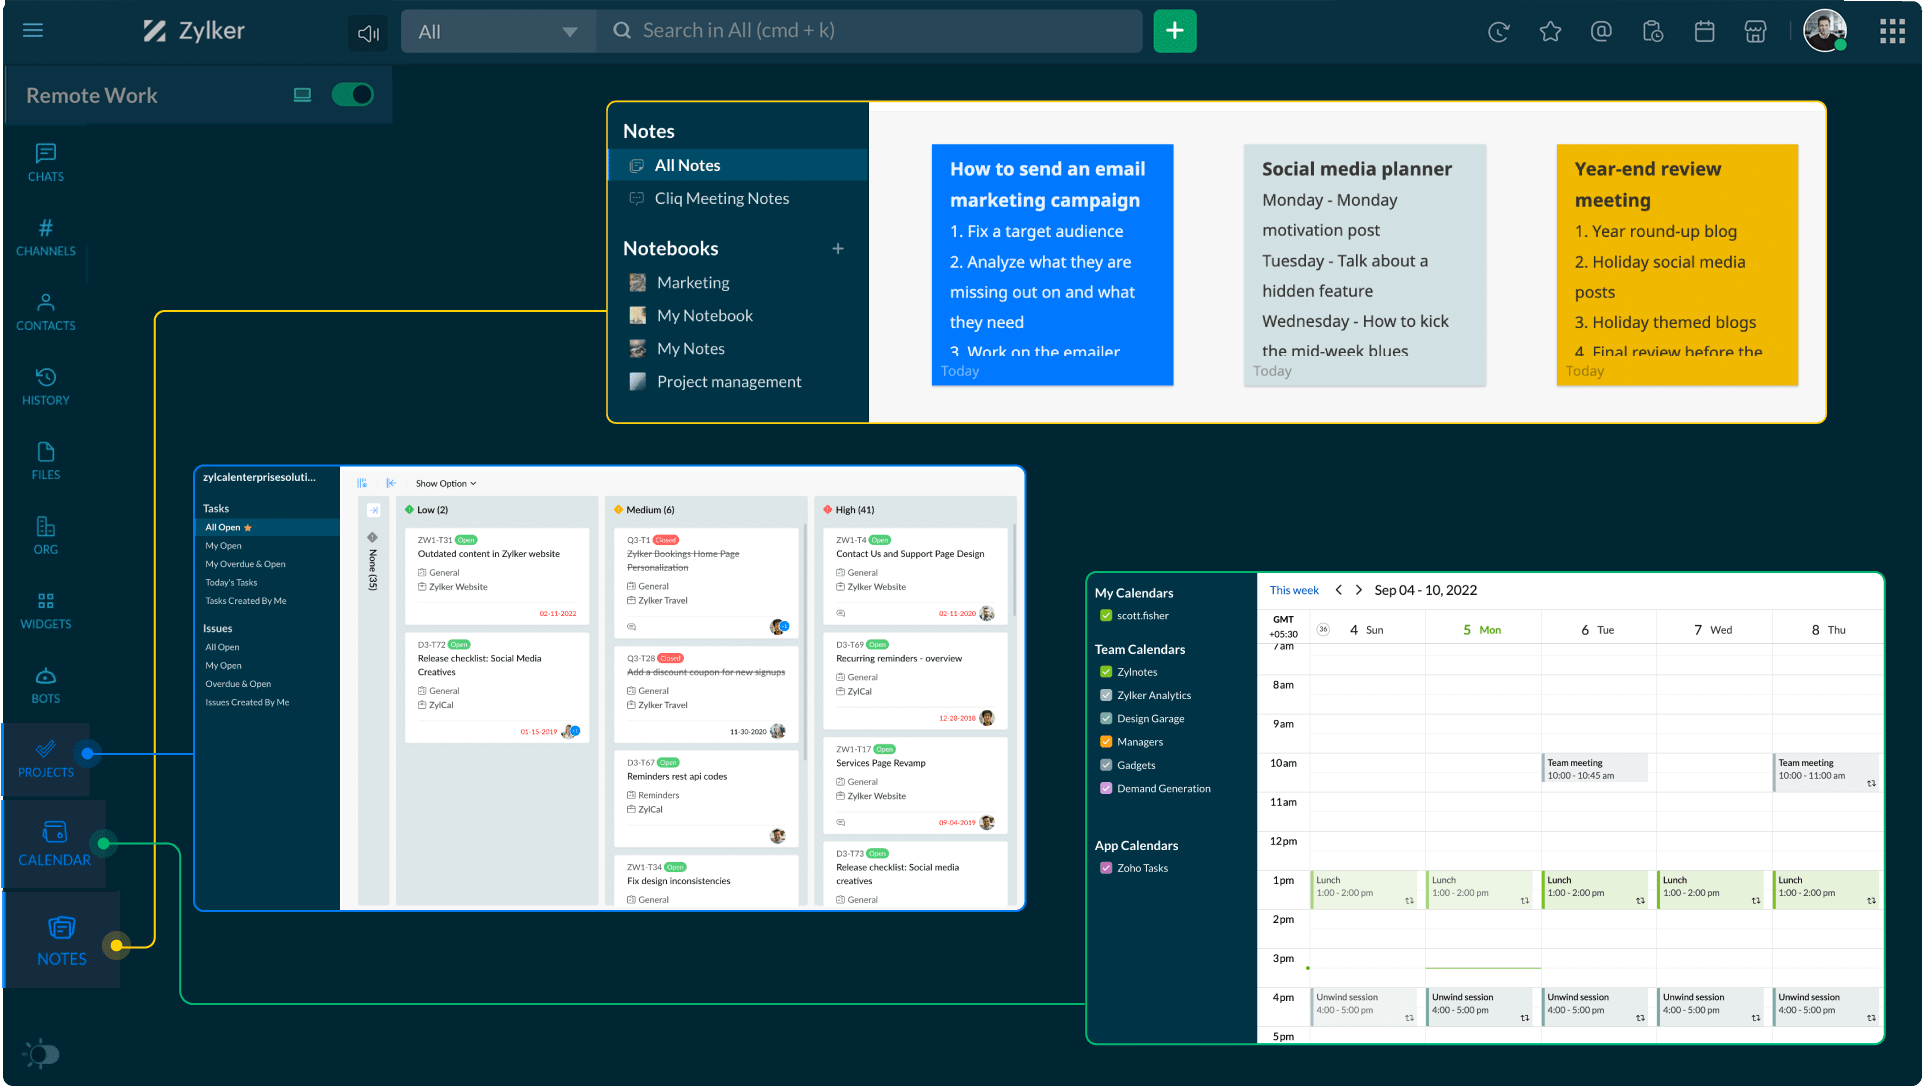Turn off the Remote Work toggle
Image resolution: width=1931 pixels, height=1086 pixels.
pos(352,95)
